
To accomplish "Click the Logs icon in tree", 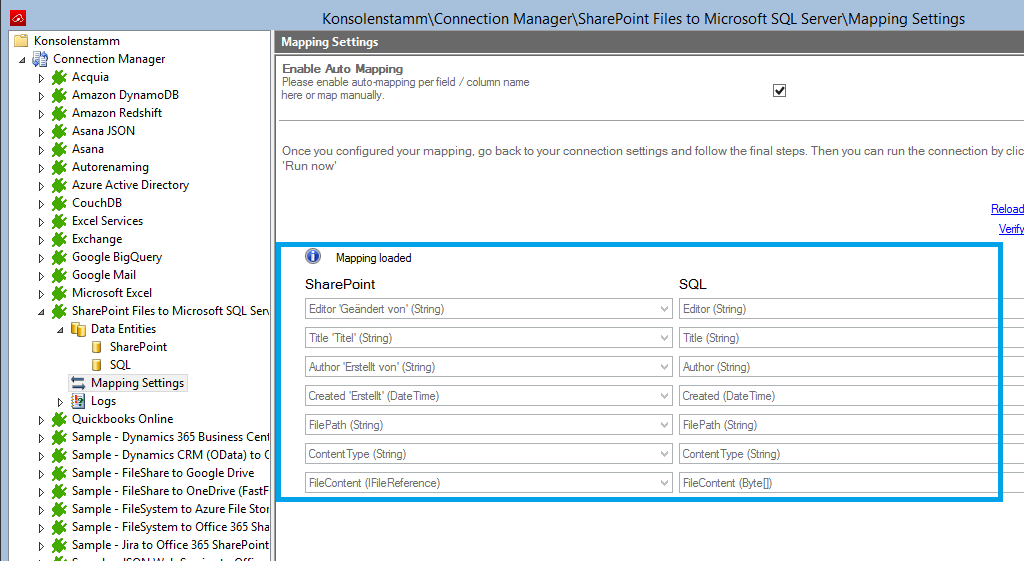I will [x=78, y=401].
